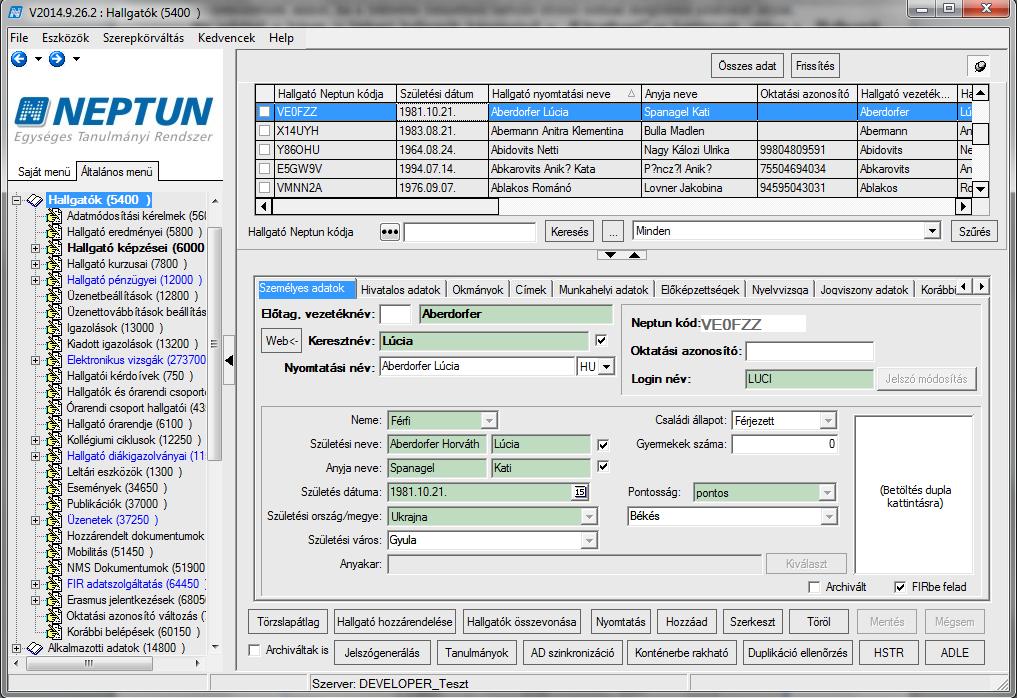The width and height of the screenshot is (1018, 698).
Task: Toggle the checkbox beside Születési neve
Action: [603, 445]
